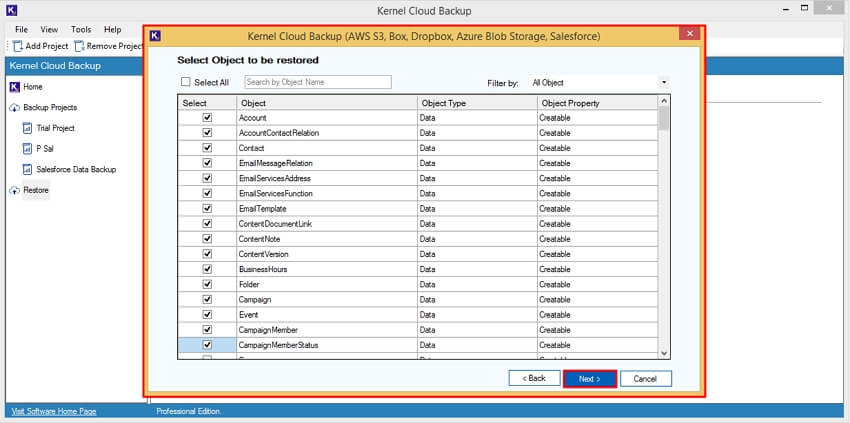The height and width of the screenshot is (423, 850).
Task: Uncheck the Event object checkbox
Action: pyautogui.click(x=207, y=315)
